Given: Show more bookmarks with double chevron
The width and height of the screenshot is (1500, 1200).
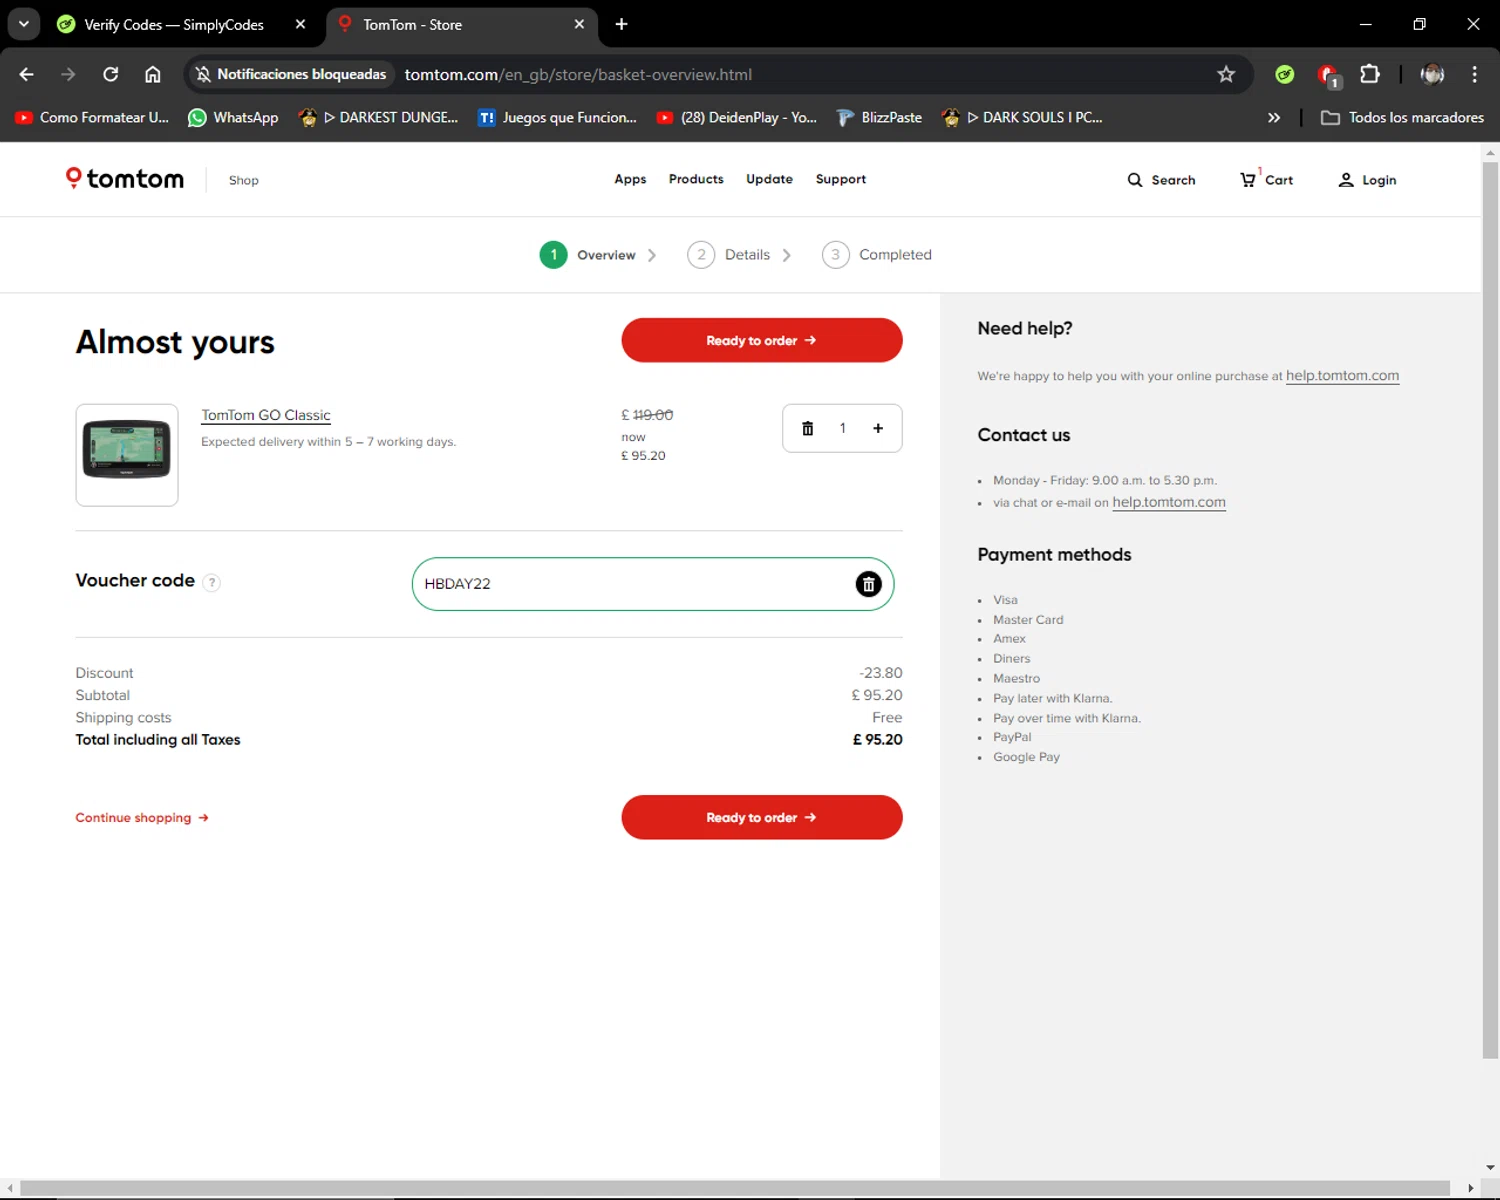Looking at the screenshot, I should pos(1274,117).
